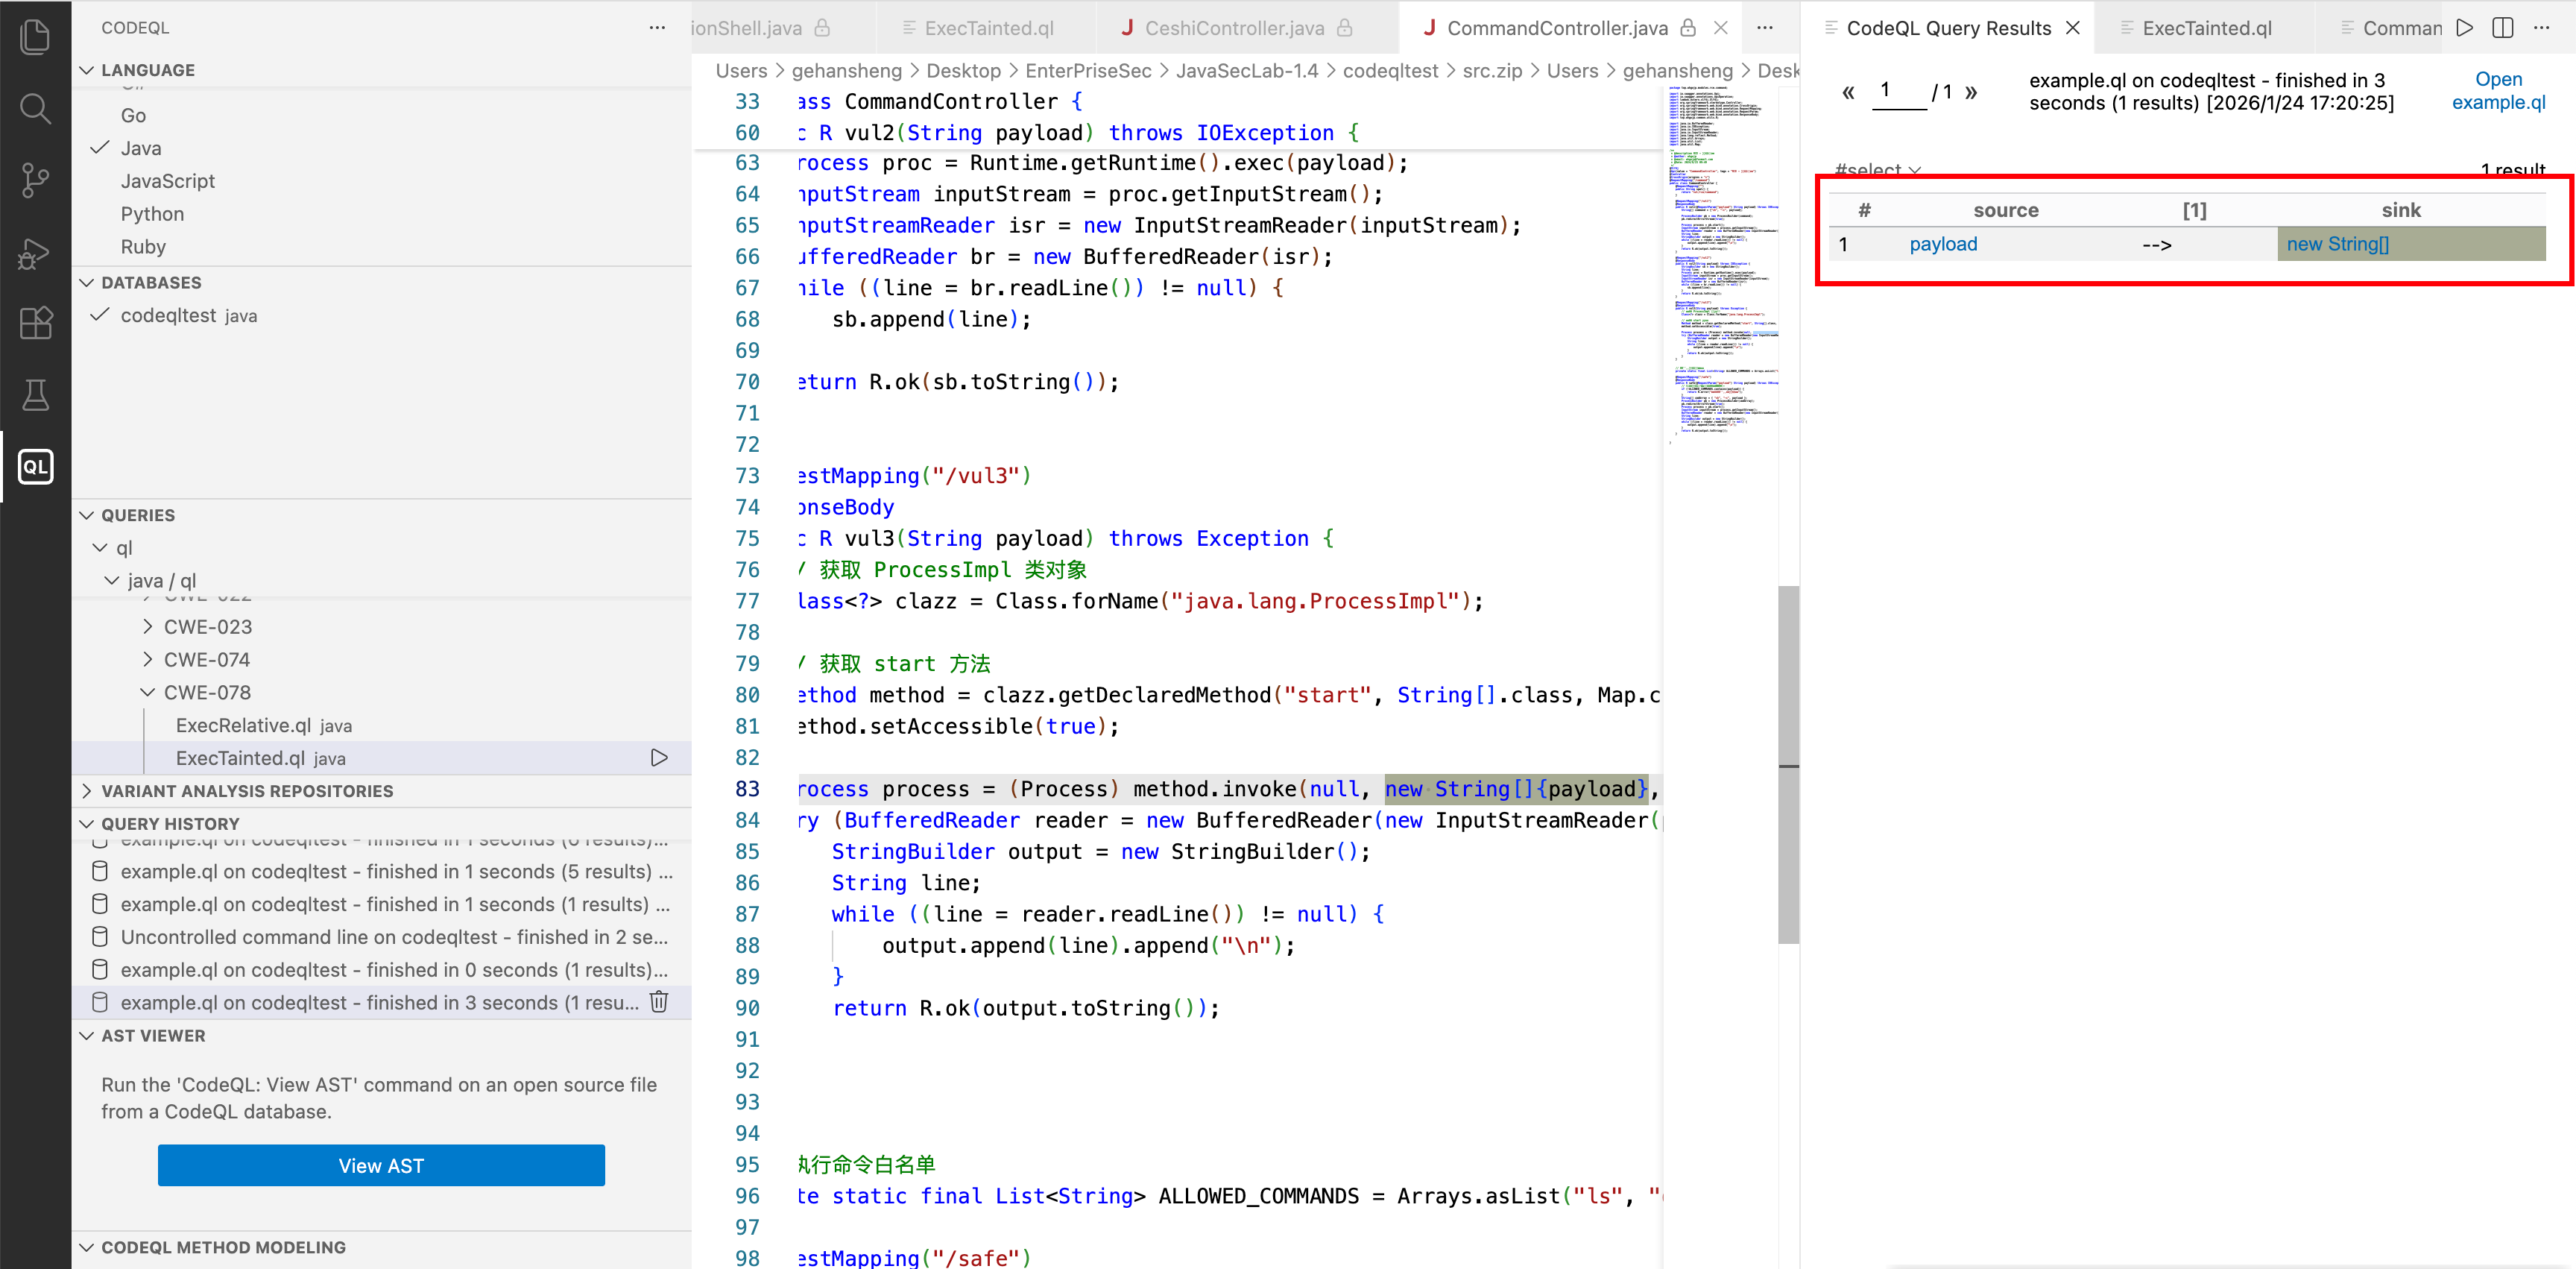
Task: Click the split editor icon in results panel
Action: (2502, 28)
